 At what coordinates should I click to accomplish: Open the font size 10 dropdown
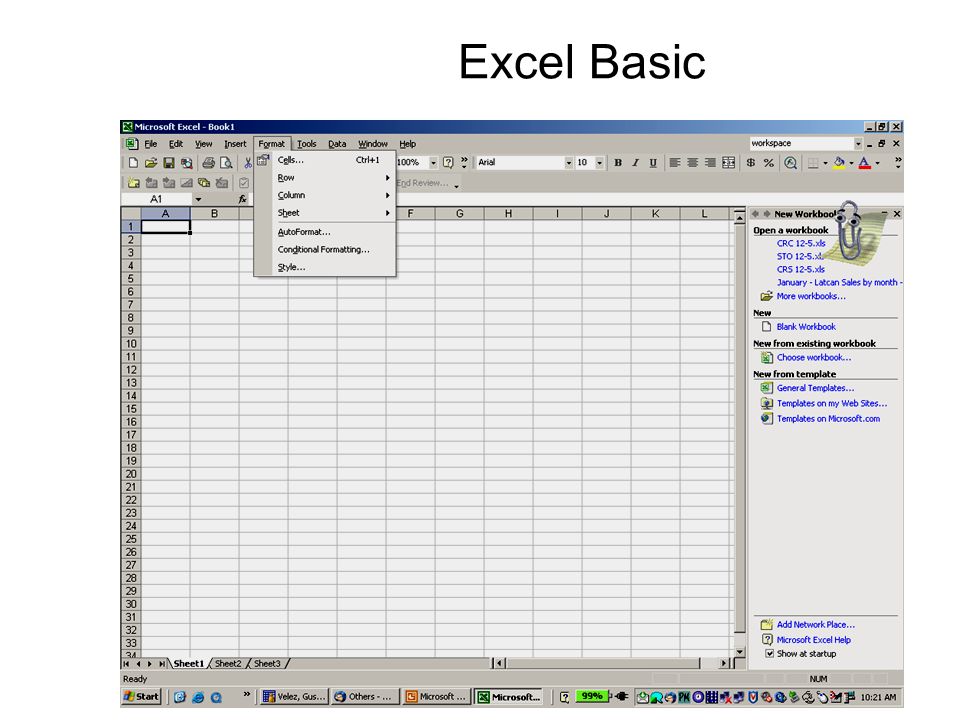click(599, 163)
